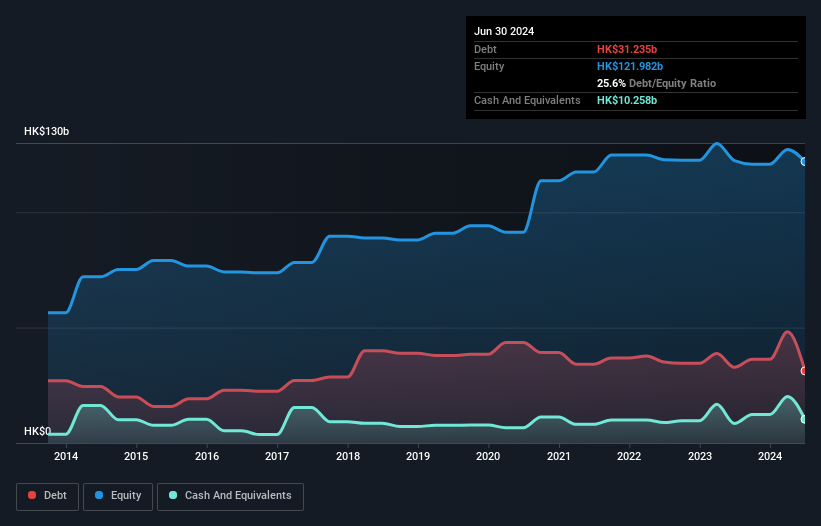Image resolution: width=821 pixels, height=526 pixels.
Task: Click the HK$10.258b cash value
Action: click(x=627, y=100)
